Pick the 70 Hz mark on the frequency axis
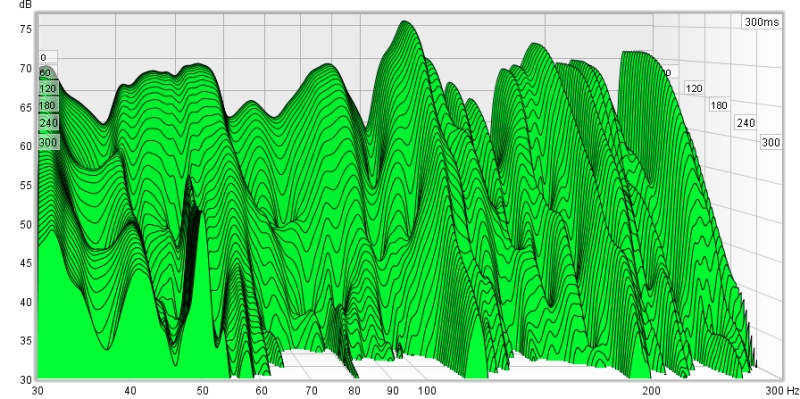The image size is (800, 399). 311,391
